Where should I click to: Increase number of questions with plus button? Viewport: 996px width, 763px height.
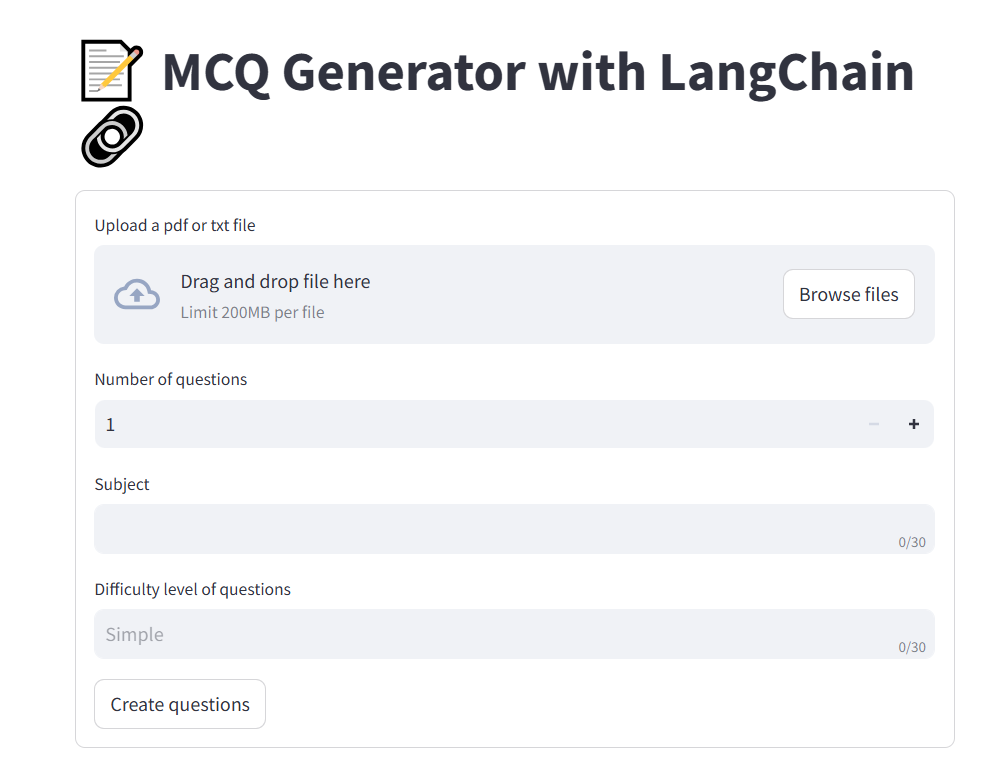913,424
